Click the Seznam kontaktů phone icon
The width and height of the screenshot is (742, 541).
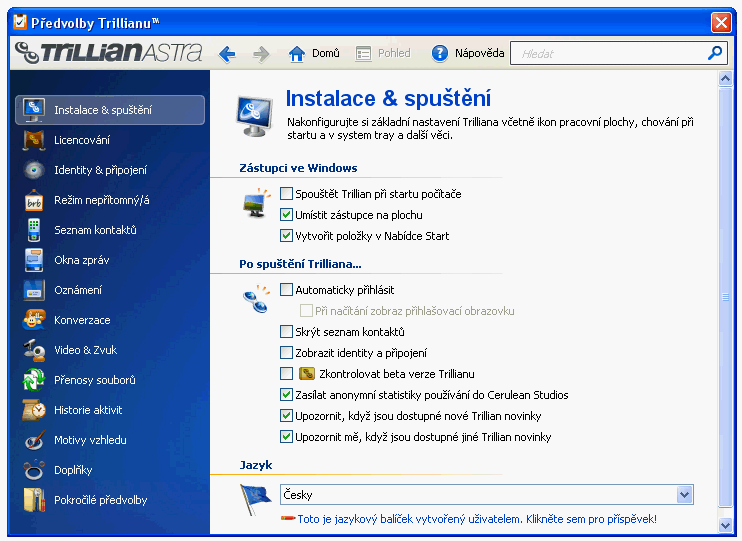tap(34, 230)
